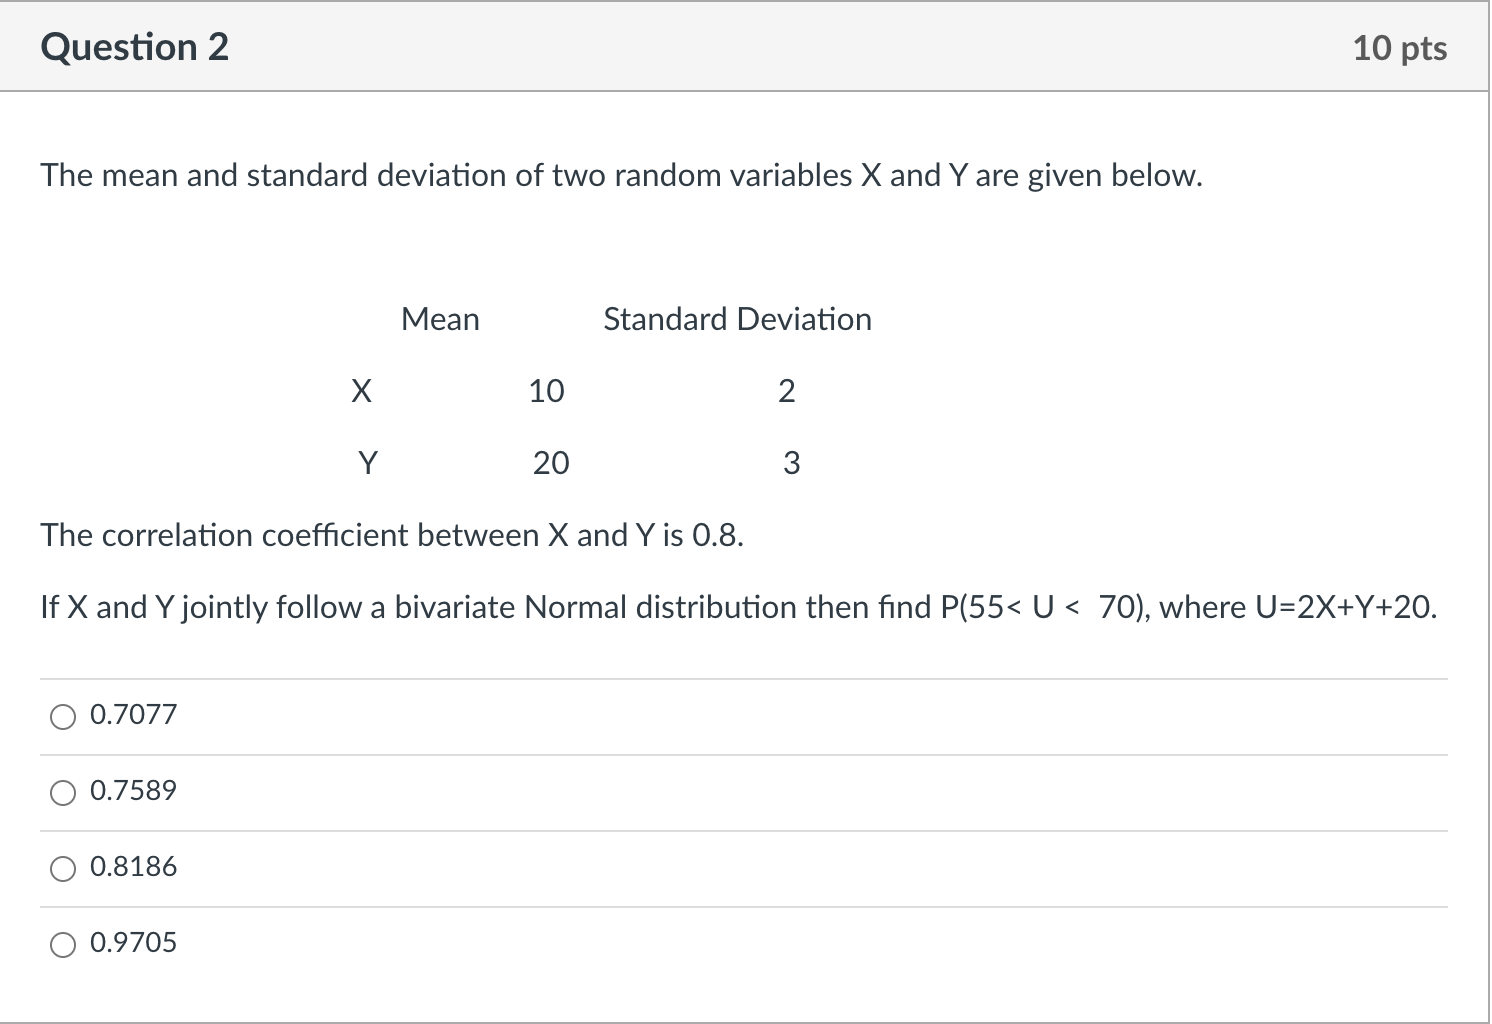Click the 0.7077 answer text label
The width and height of the screenshot is (1492, 1024).
[132, 714]
